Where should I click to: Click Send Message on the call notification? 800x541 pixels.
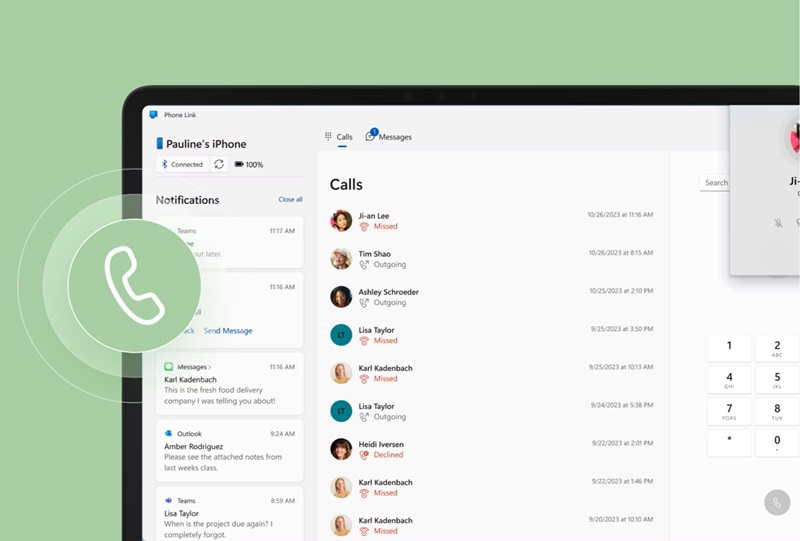228,331
